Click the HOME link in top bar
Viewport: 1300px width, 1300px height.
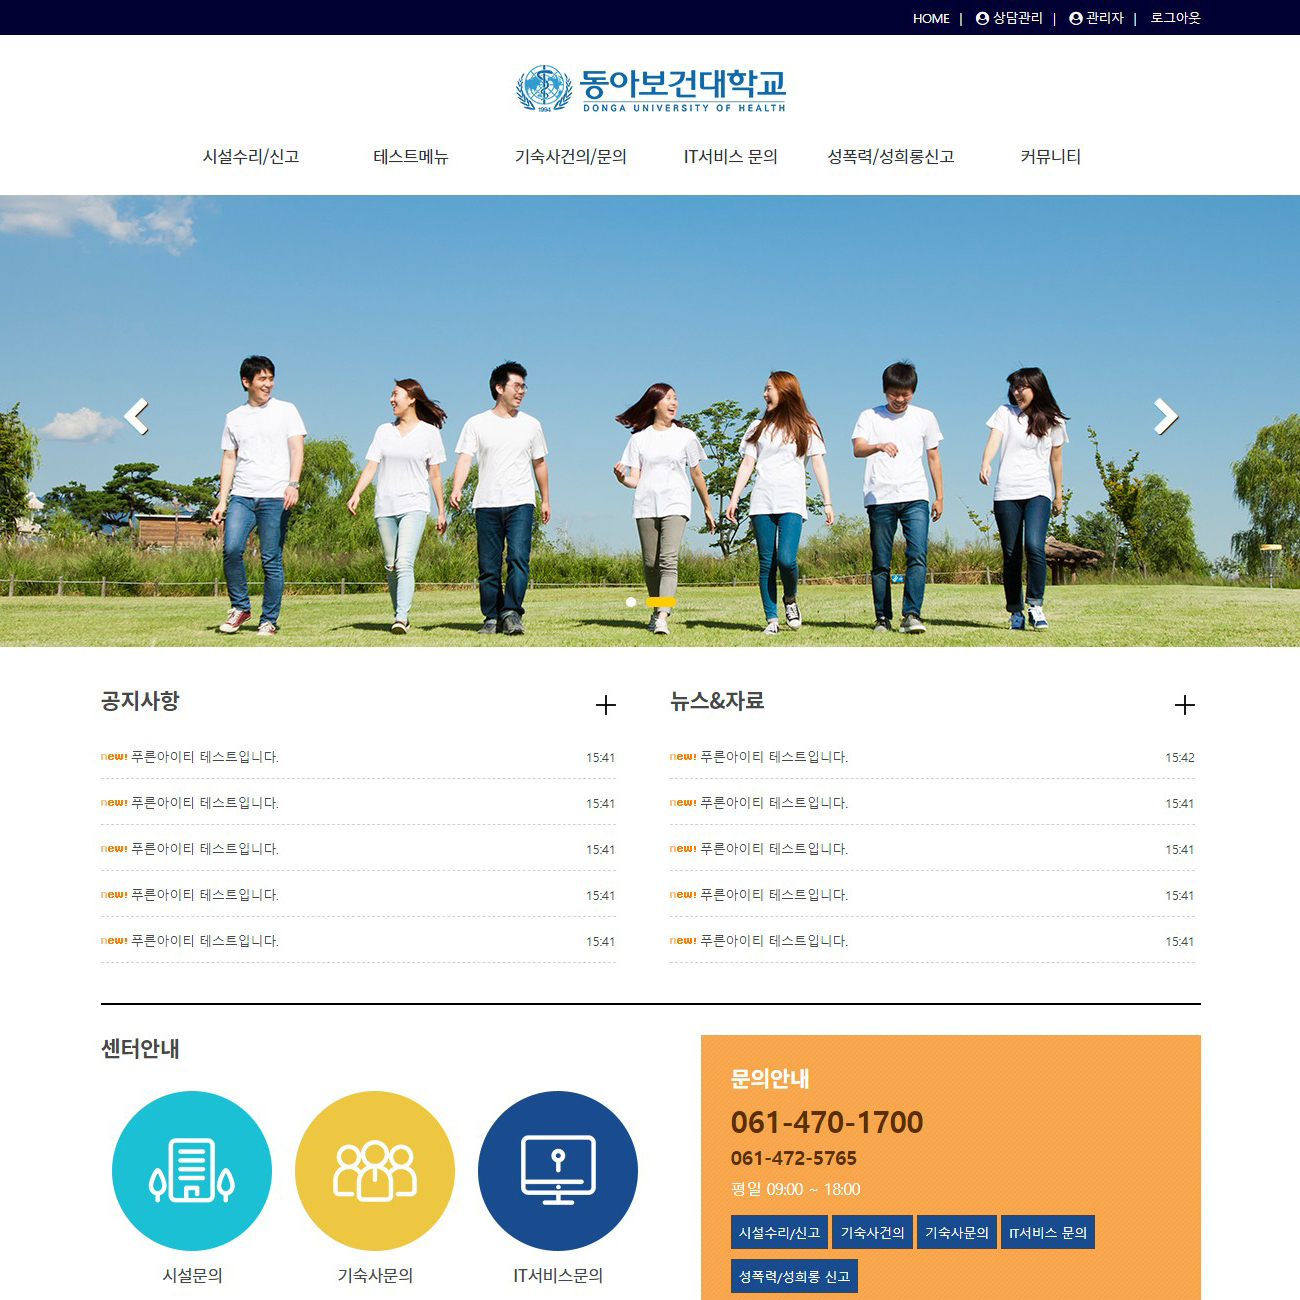[931, 18]
